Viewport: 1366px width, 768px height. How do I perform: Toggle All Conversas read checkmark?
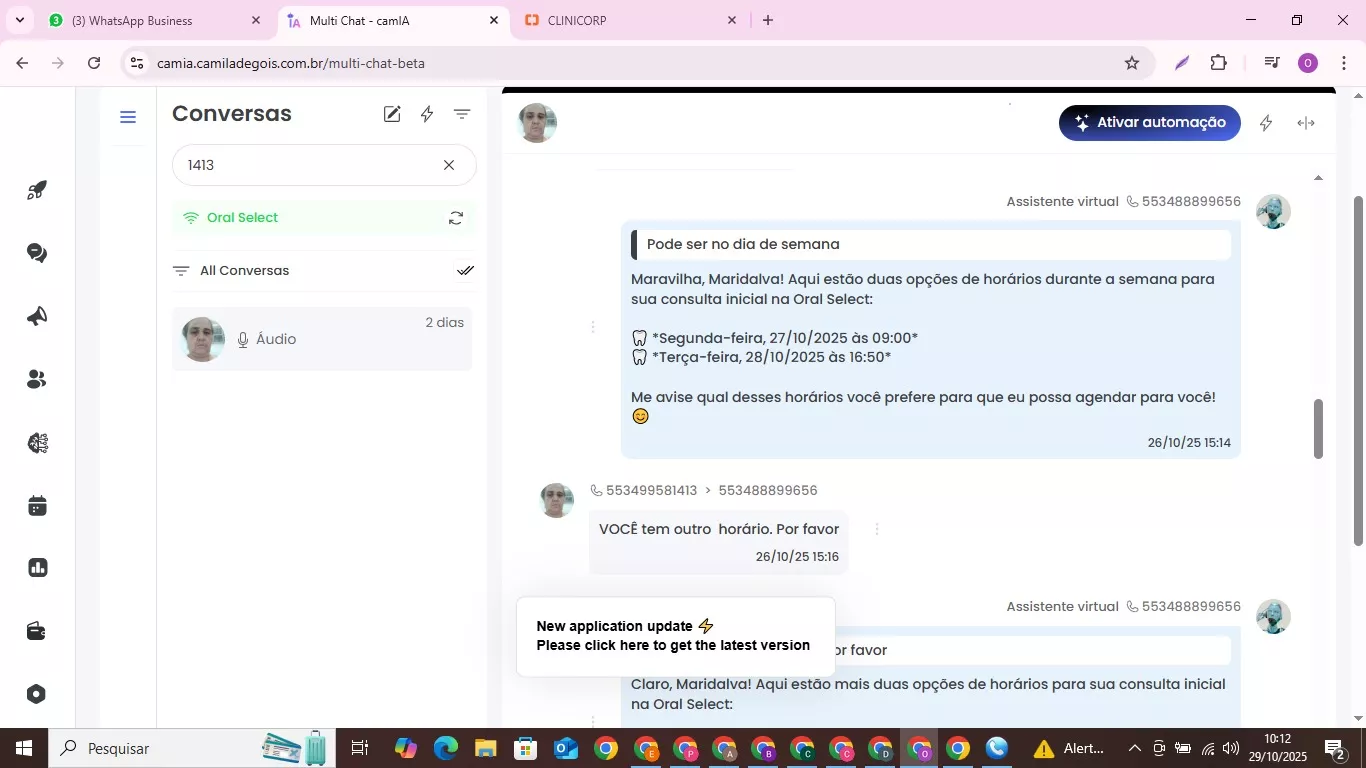tap(465, 271)
